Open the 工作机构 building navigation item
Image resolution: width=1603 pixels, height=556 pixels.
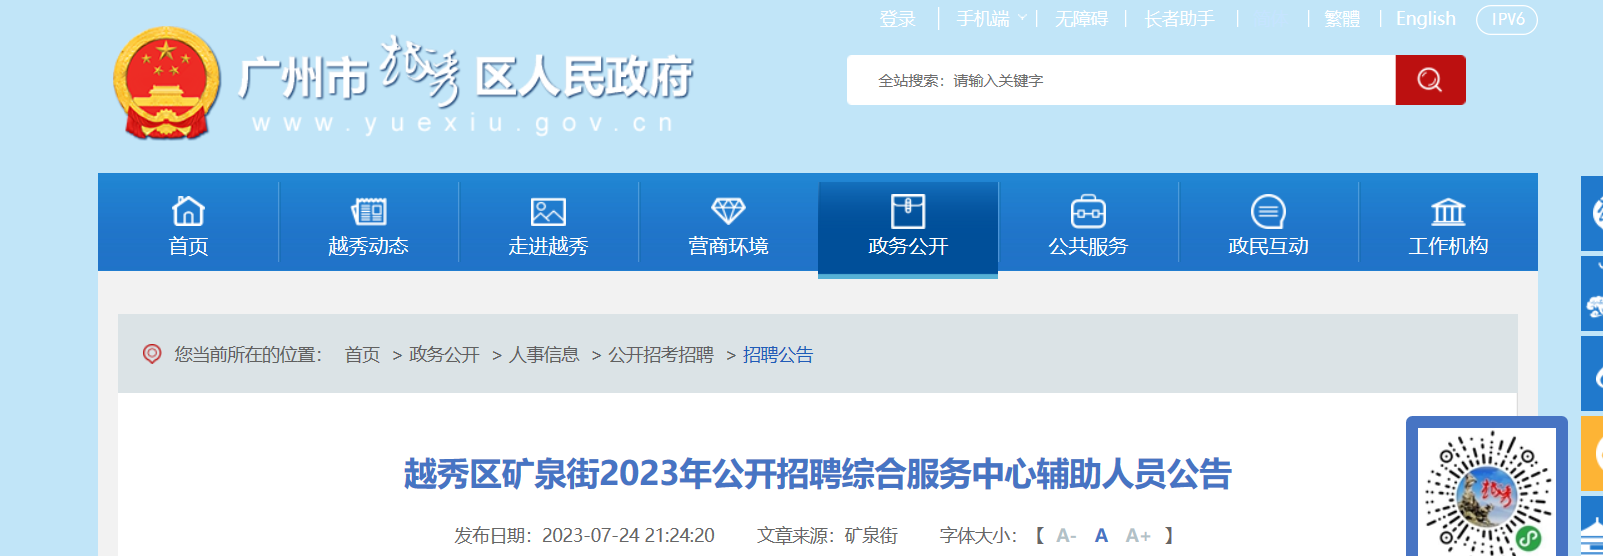(x=1448, y=223)
